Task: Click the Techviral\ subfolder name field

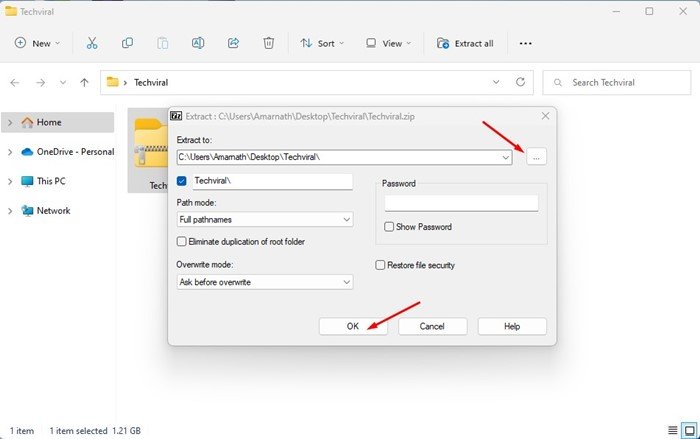Action: [272, 181]
